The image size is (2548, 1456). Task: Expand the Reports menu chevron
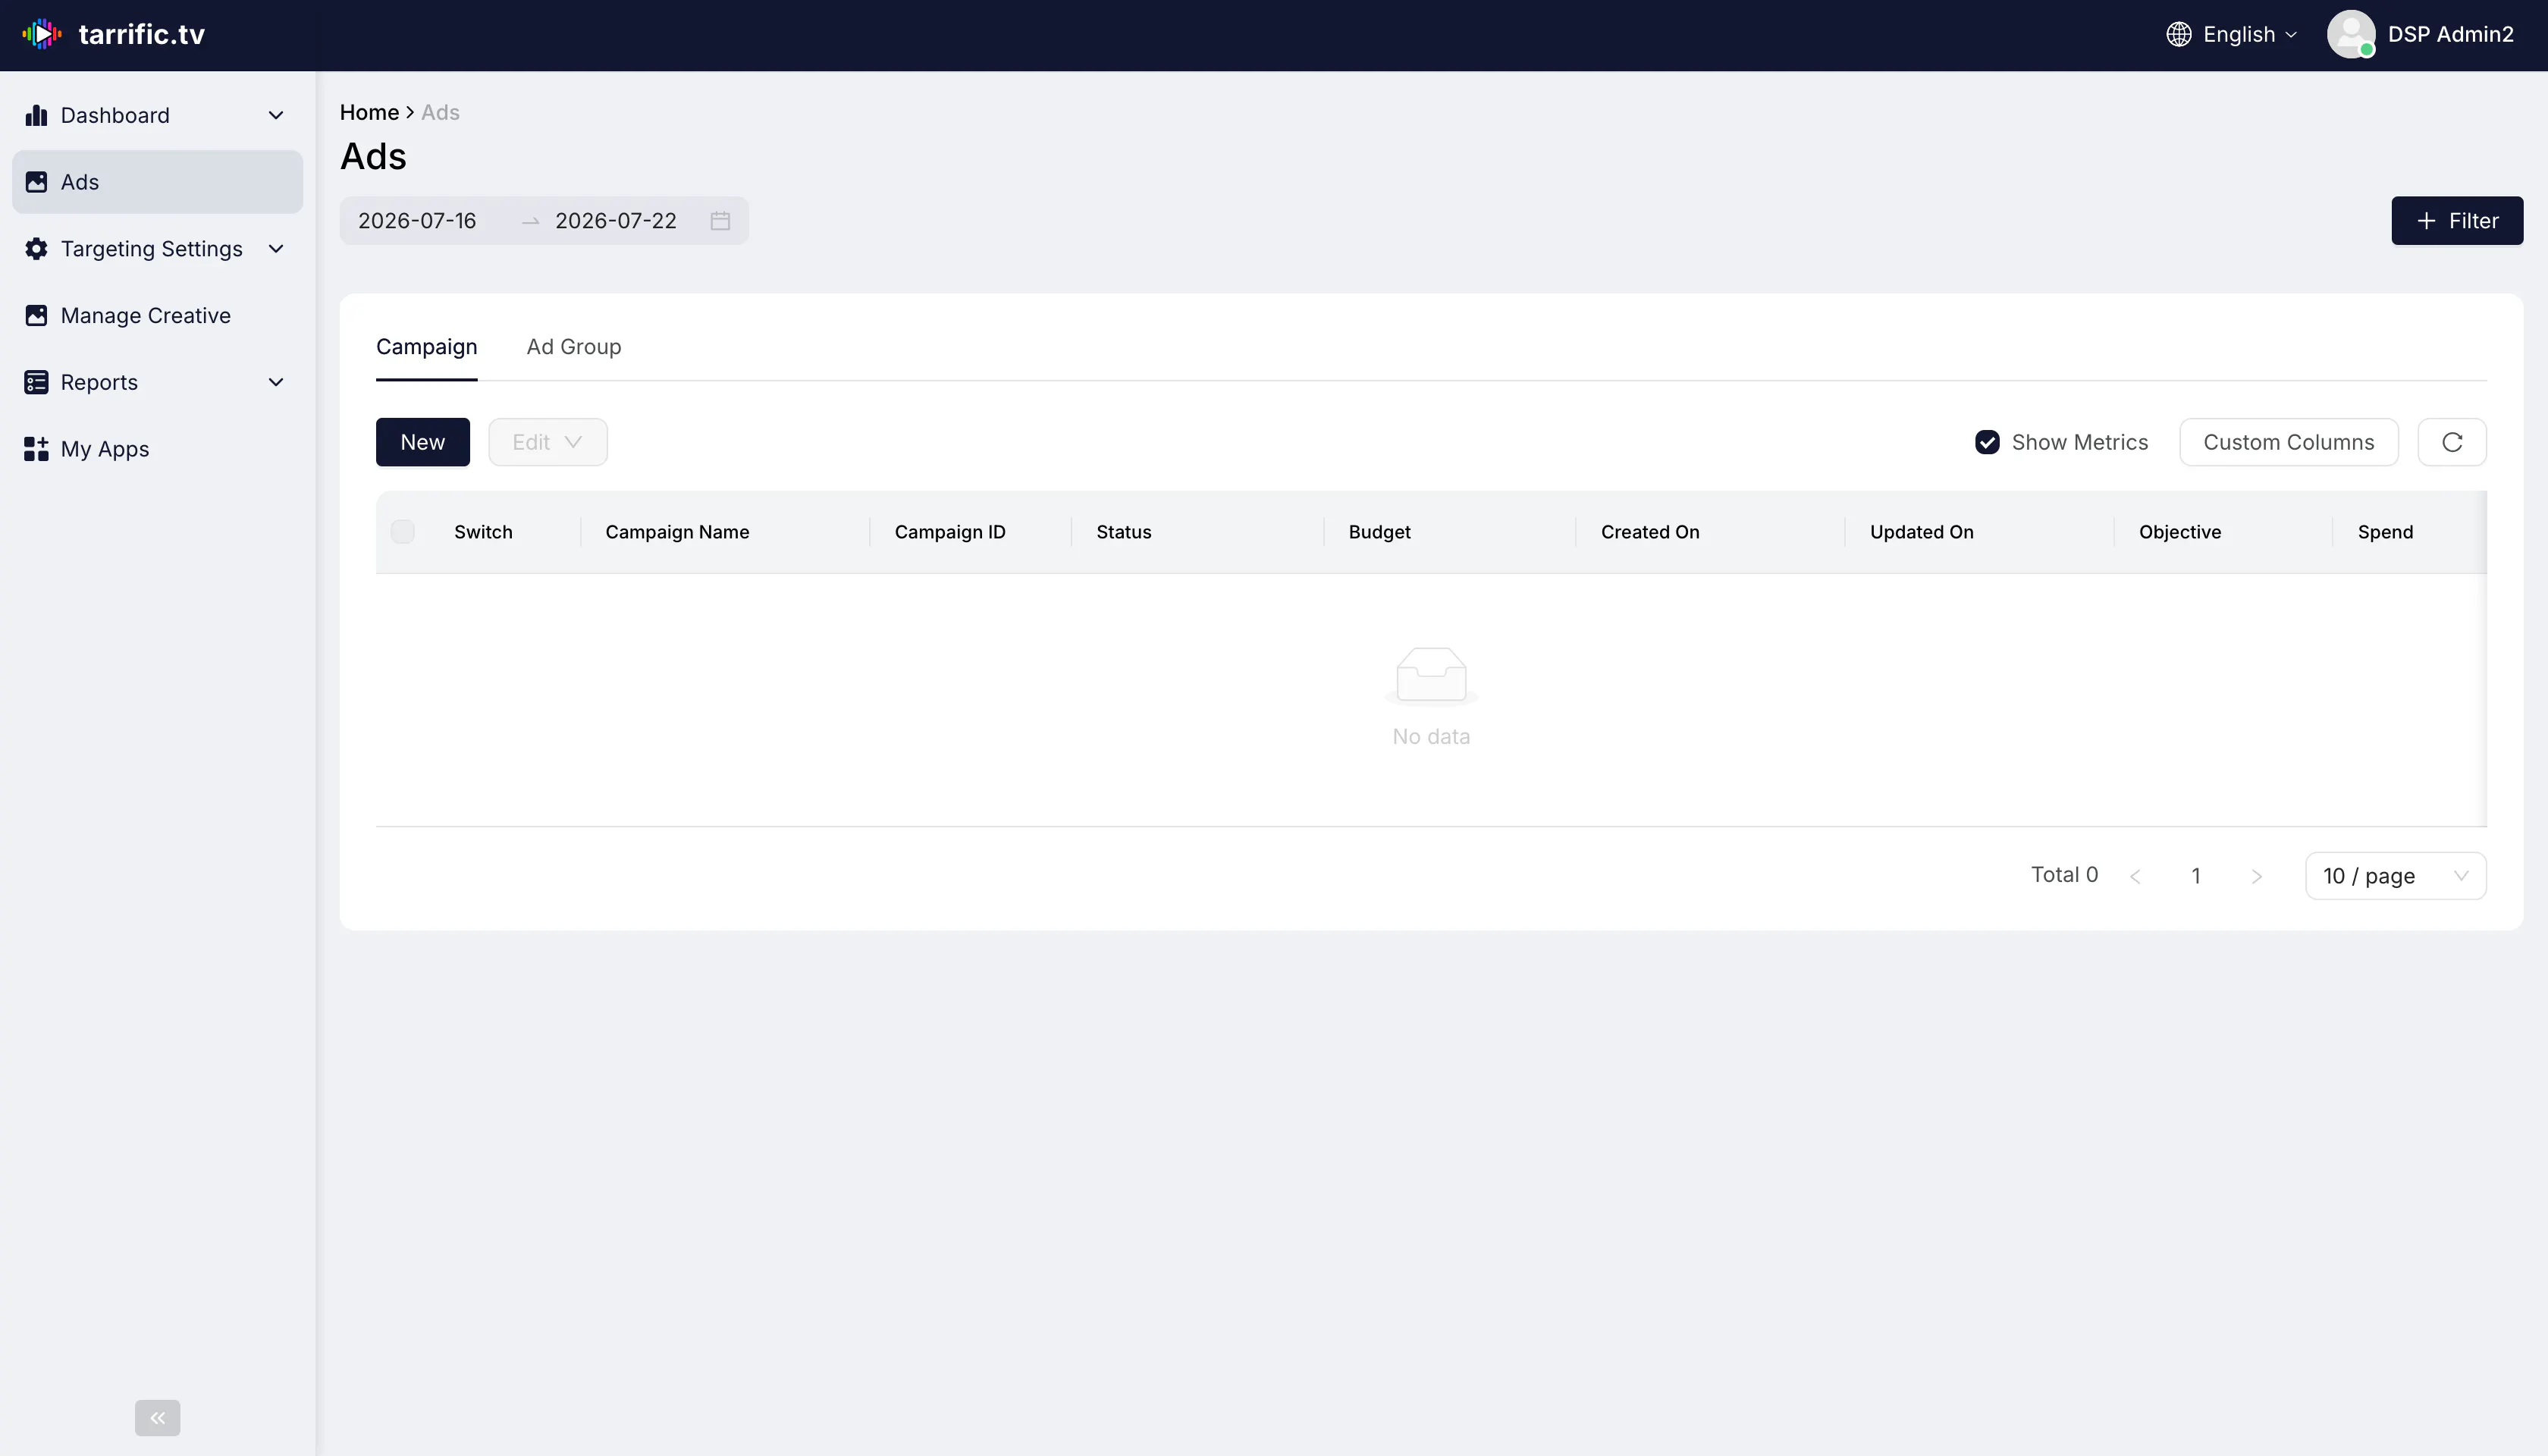(x=276, y=382)
